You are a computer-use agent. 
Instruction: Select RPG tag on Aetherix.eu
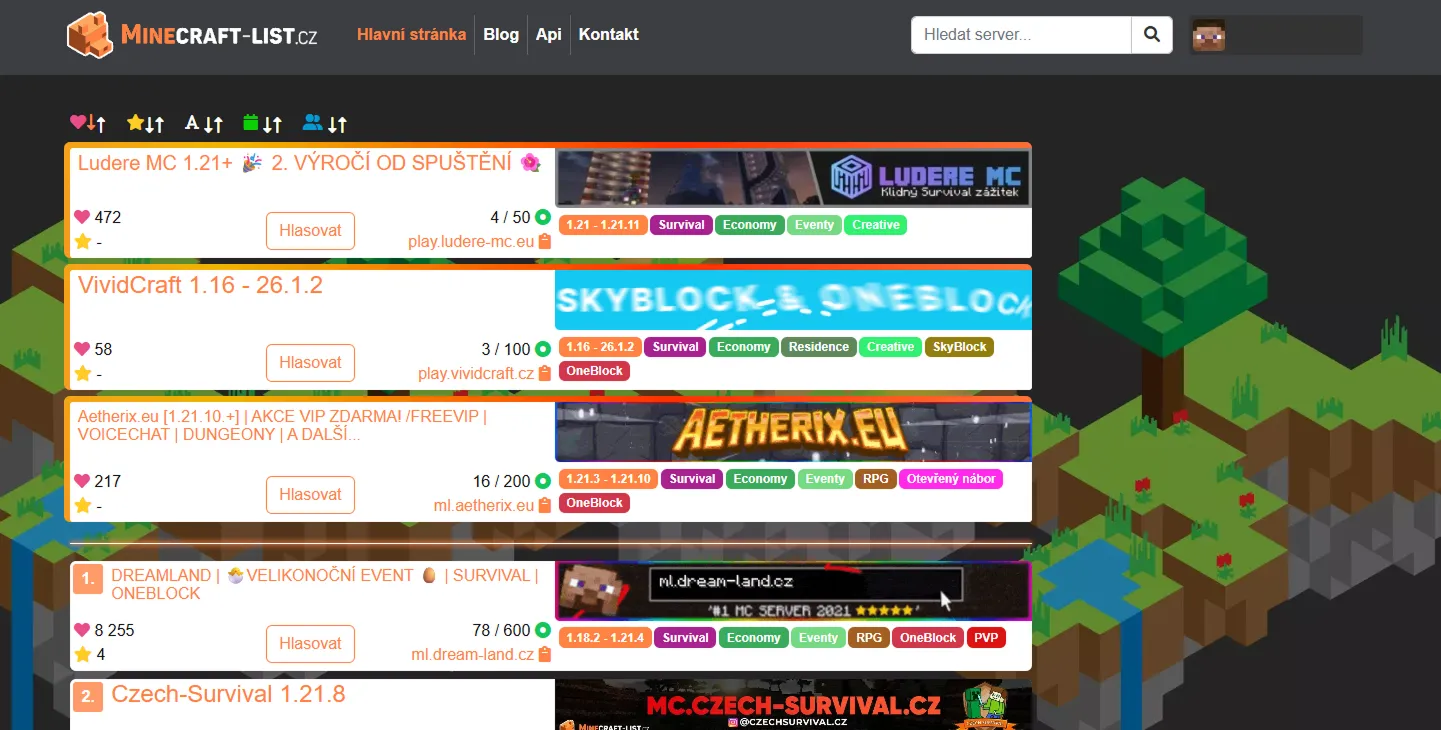tap(876, 479)
